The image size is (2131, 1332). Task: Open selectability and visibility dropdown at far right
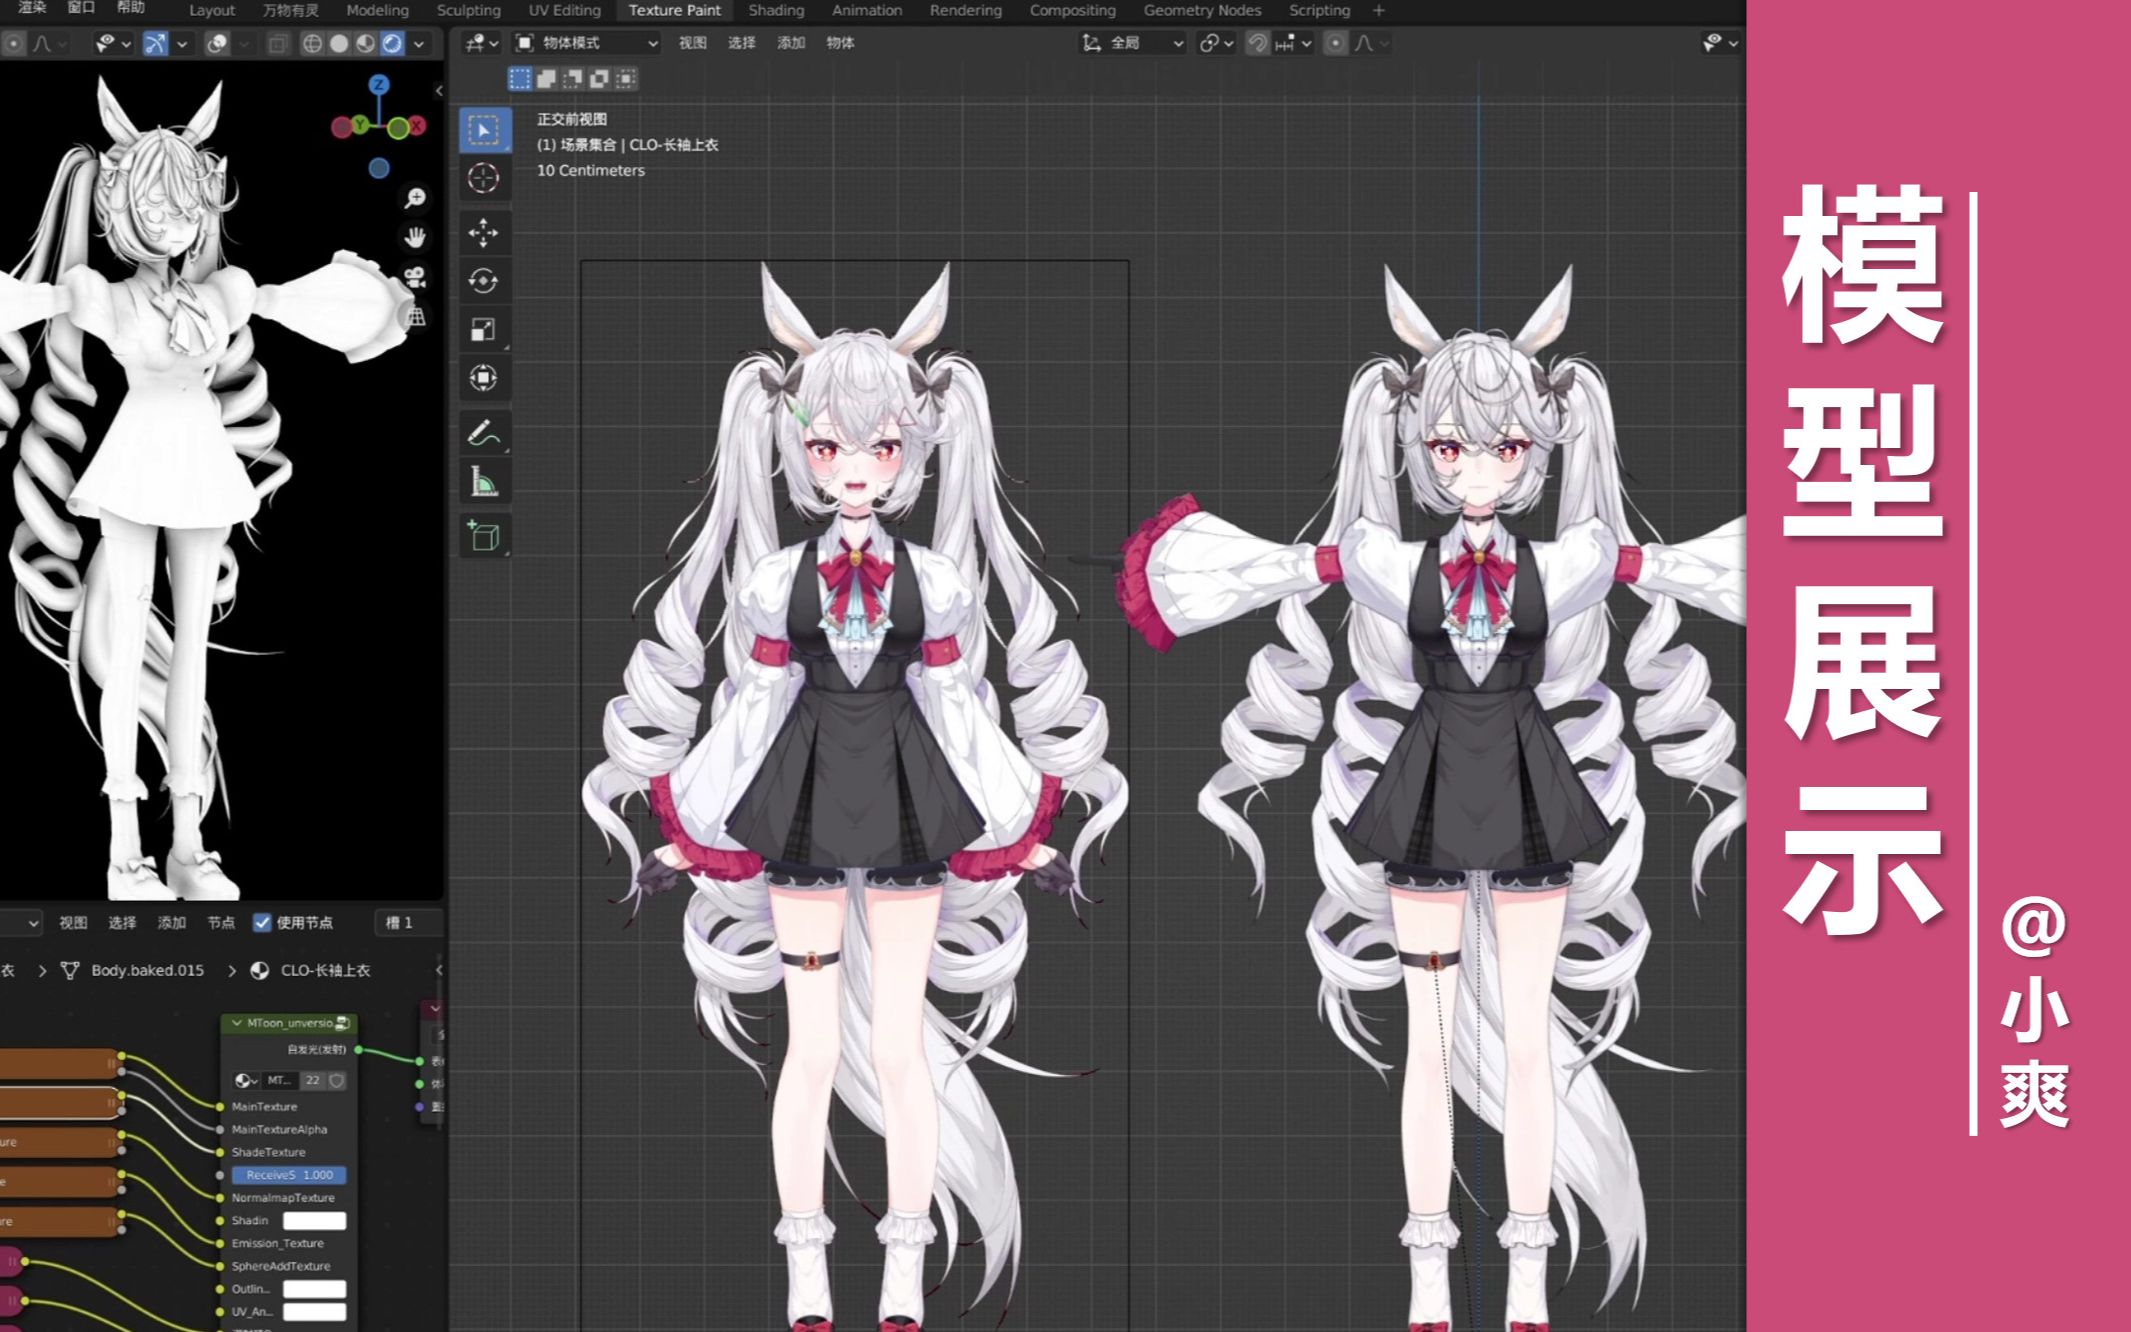(x=1721, y=43)
